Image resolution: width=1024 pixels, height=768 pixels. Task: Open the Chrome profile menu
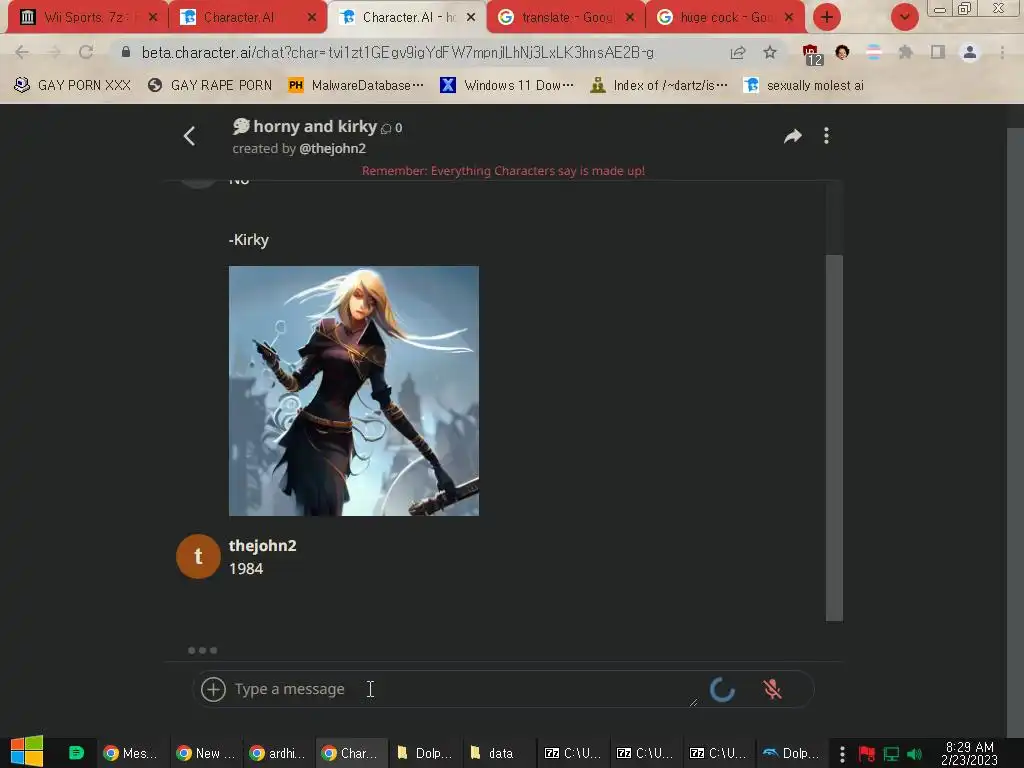tap(970, 52)
